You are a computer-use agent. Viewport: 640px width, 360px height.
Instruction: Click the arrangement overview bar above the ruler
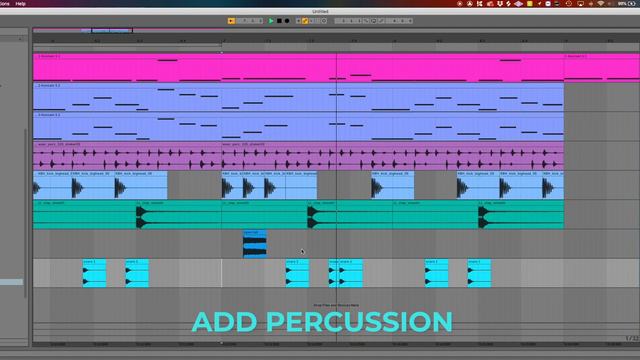coord(336,31)
